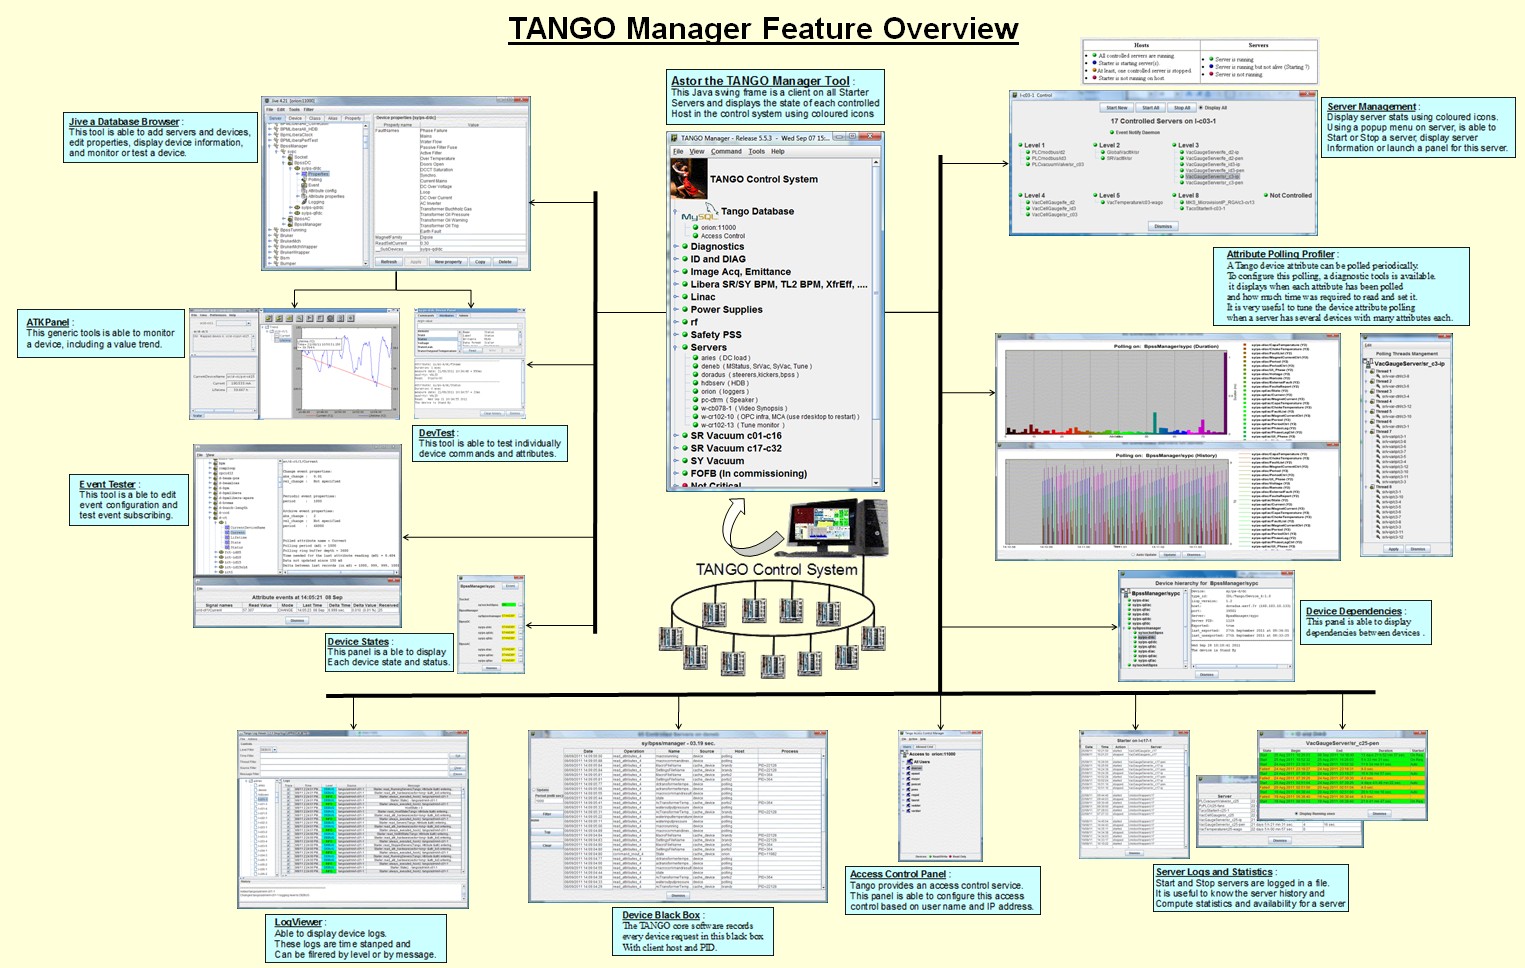Click the green LED beside Power Supplies

685,310
